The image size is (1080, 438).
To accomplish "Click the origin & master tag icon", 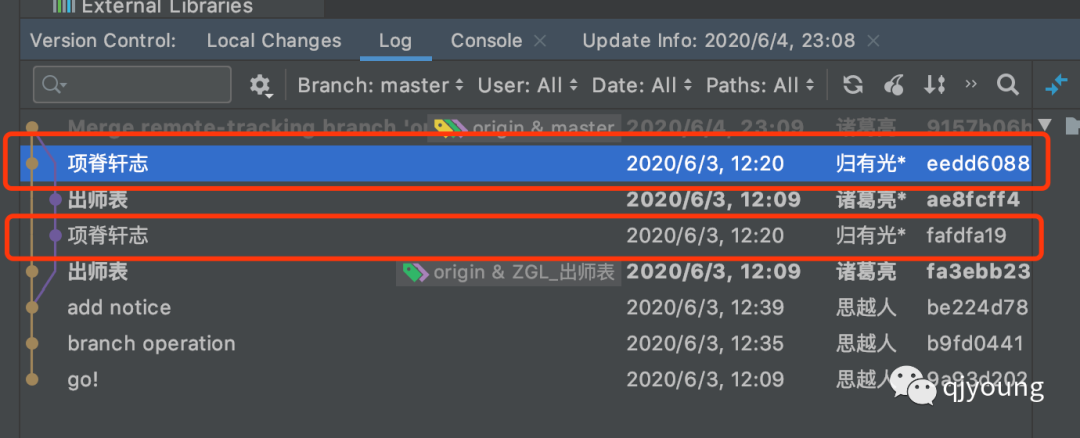I will pos(451,128).
